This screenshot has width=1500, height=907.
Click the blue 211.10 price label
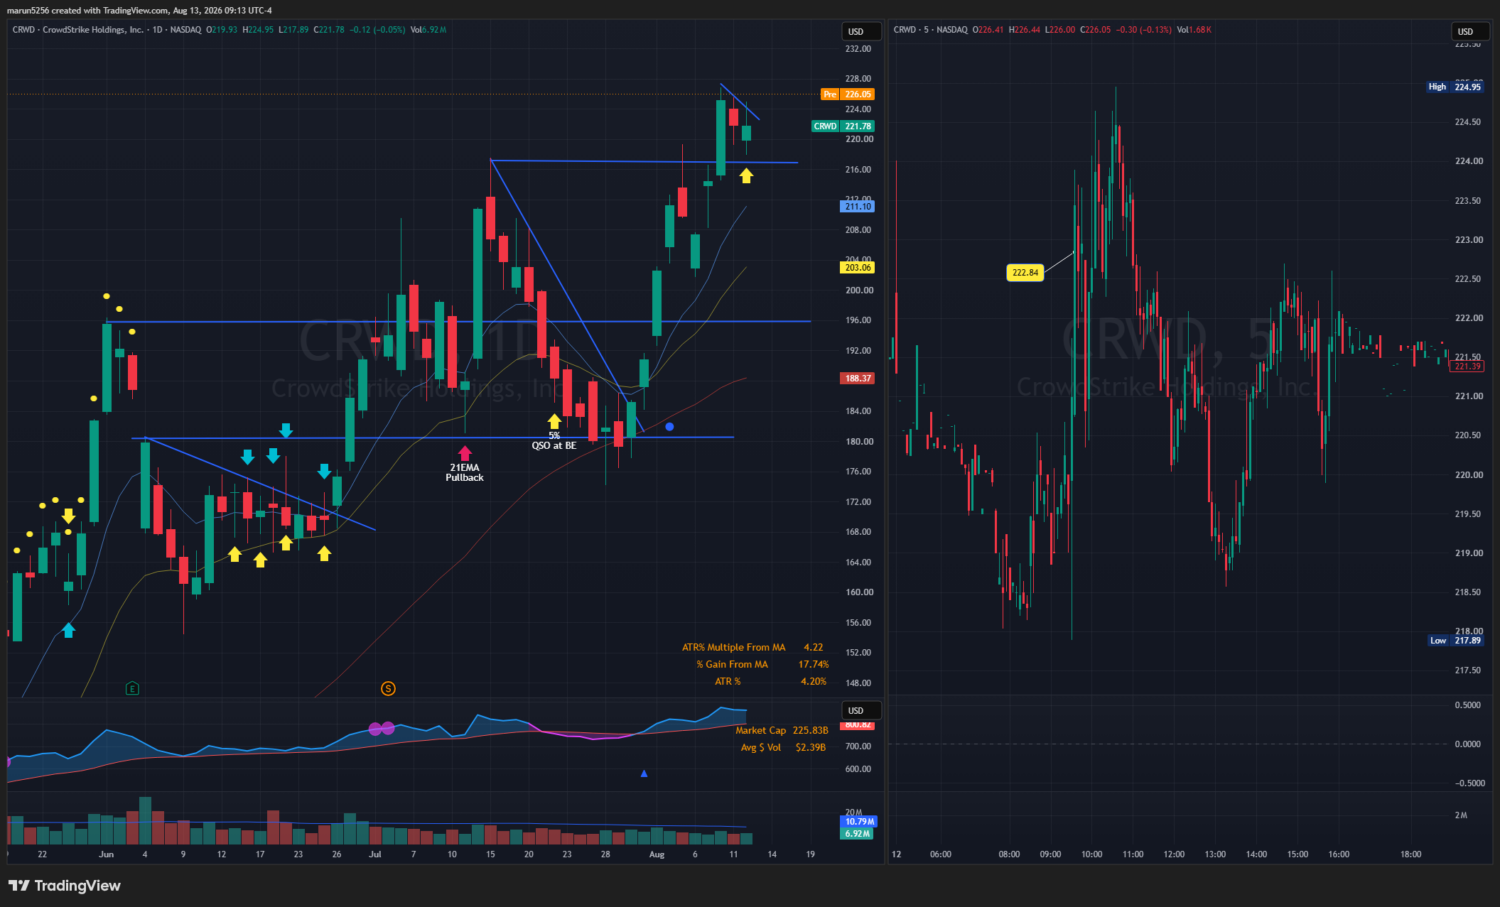tap(858, 206)
